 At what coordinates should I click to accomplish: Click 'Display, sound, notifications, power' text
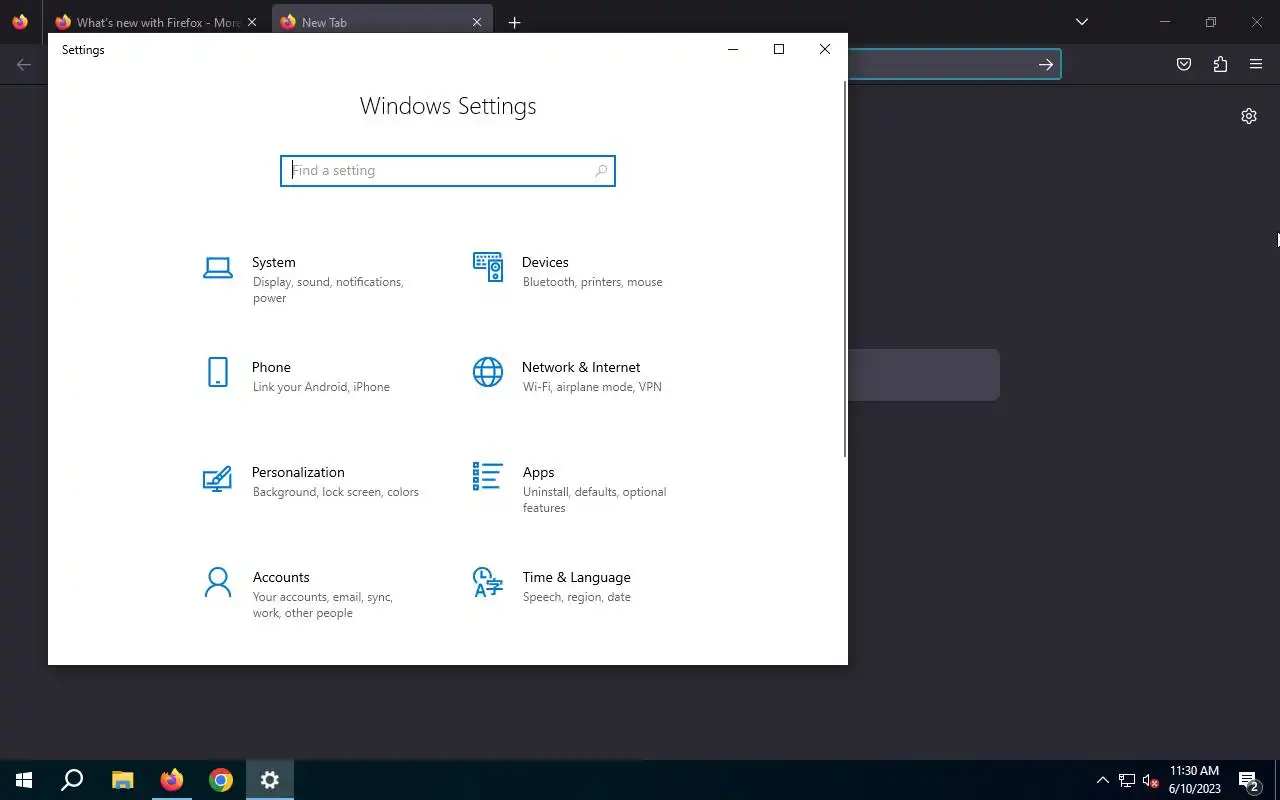tap(328, 290)
